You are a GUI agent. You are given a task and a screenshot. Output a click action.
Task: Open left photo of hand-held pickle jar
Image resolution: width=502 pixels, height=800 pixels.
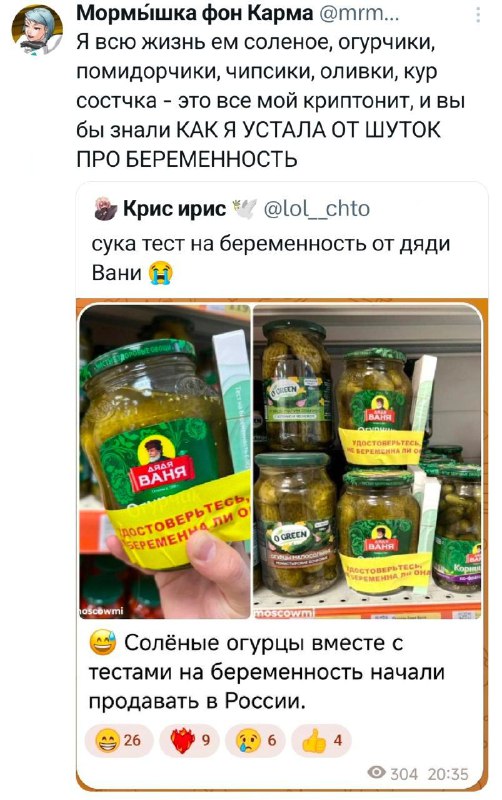pyautogui.click(x=165, y=461)
